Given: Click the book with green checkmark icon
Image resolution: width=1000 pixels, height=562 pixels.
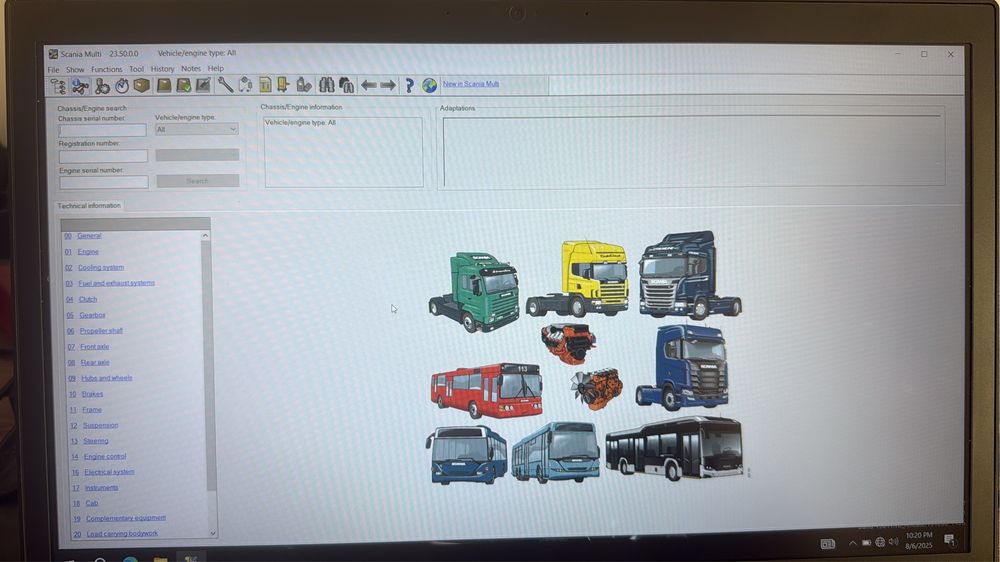Looking at the screenshot, I should (x=184, y=85).
